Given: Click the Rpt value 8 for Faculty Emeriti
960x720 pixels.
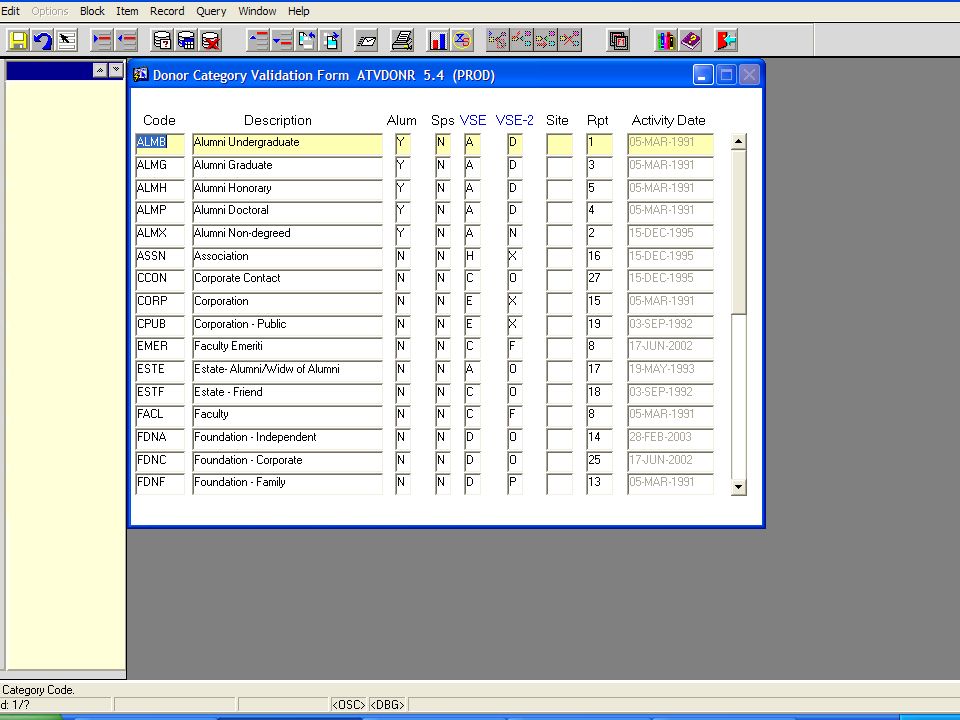Looking at the screenshot, I should pyautogui.click(x=599, y=347).
